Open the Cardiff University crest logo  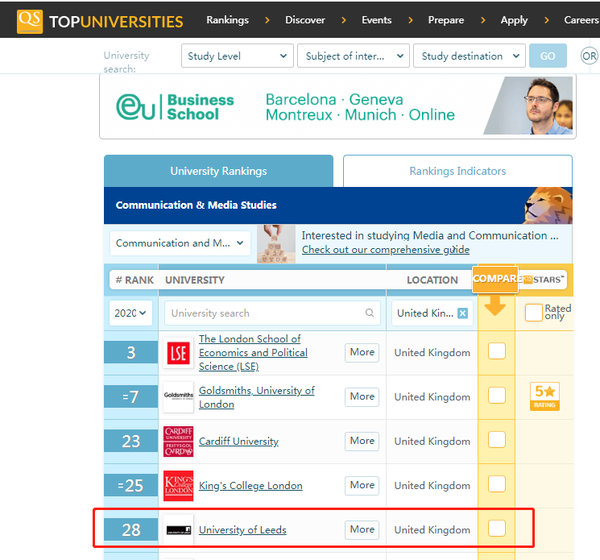178,441
